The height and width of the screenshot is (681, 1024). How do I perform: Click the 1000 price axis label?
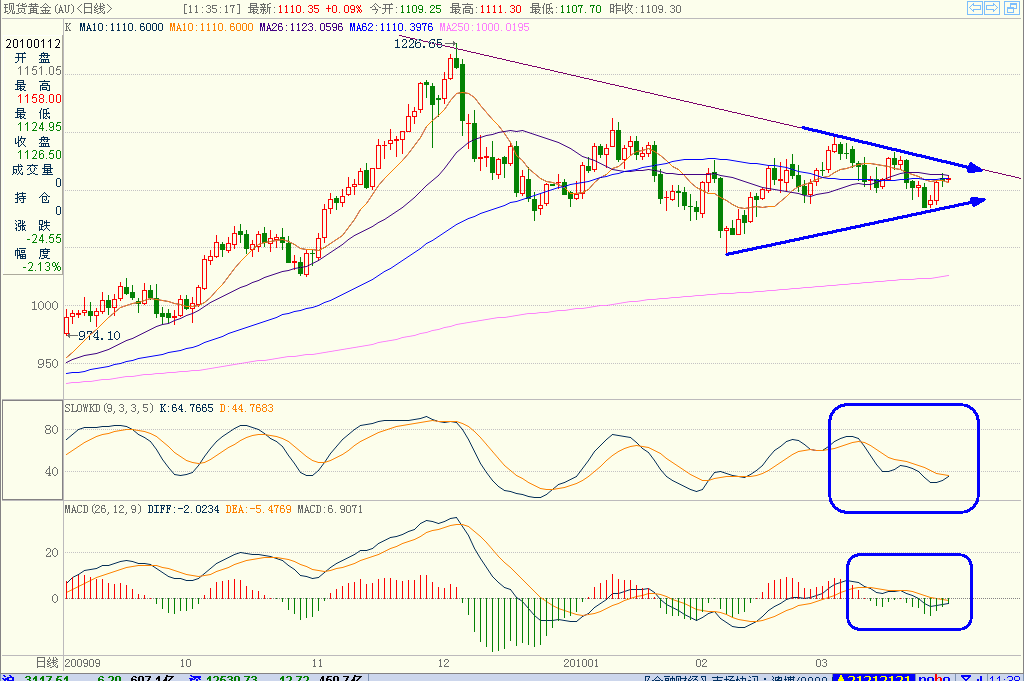pyautogui.click(x=44, y=306)
